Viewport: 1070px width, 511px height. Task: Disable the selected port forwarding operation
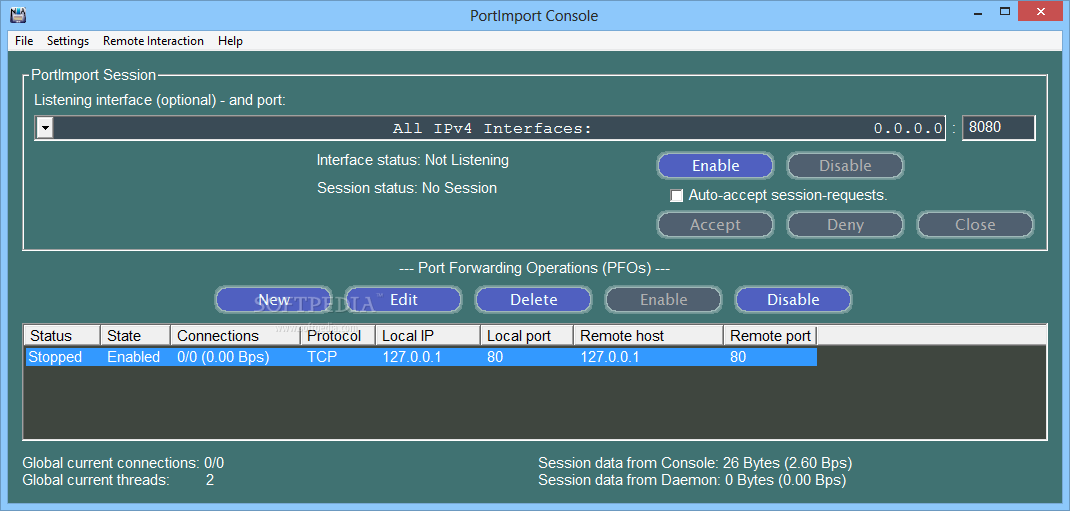point(793,300)
